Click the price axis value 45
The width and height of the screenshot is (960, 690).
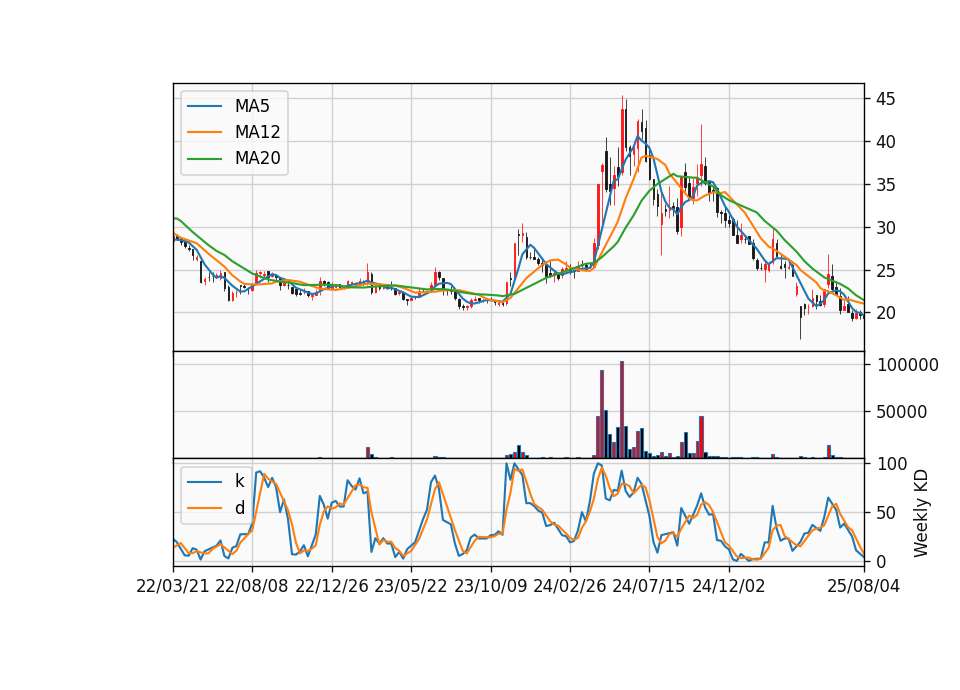(x=885, y=99)
